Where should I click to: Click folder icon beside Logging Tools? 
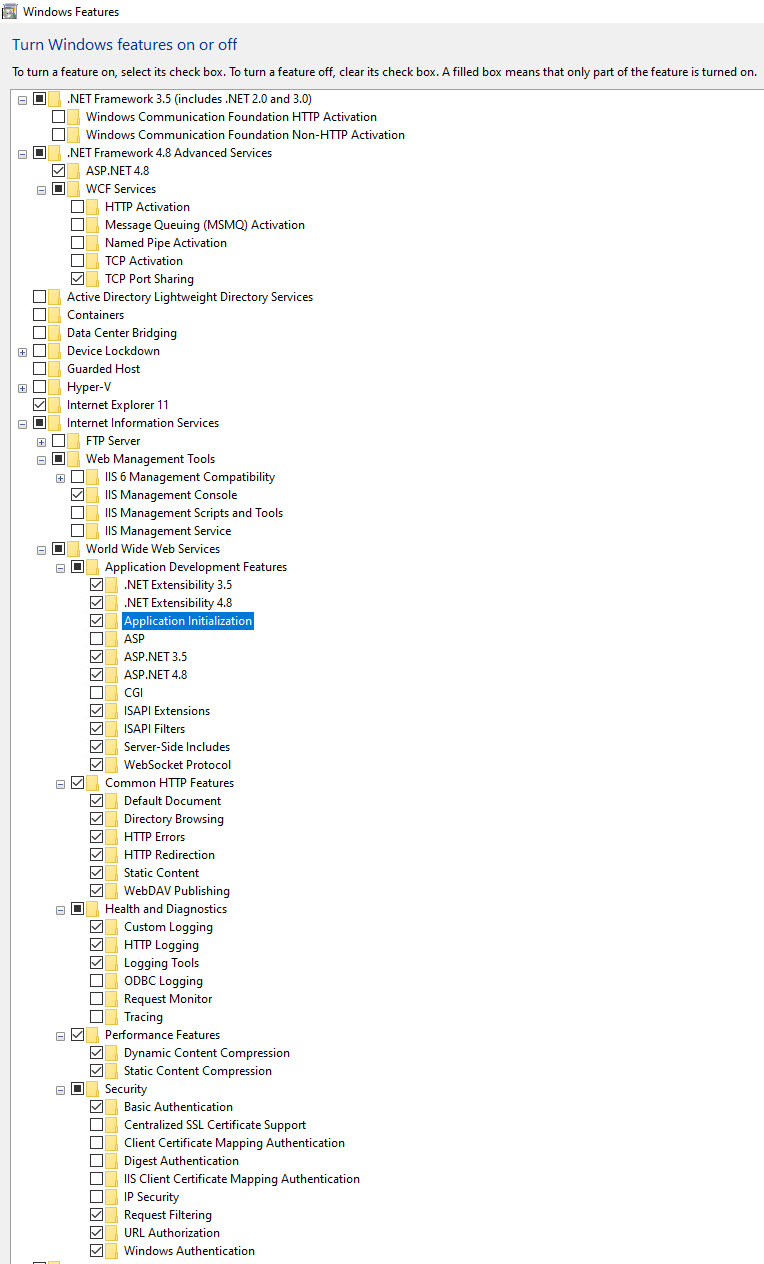click(112, 963)
